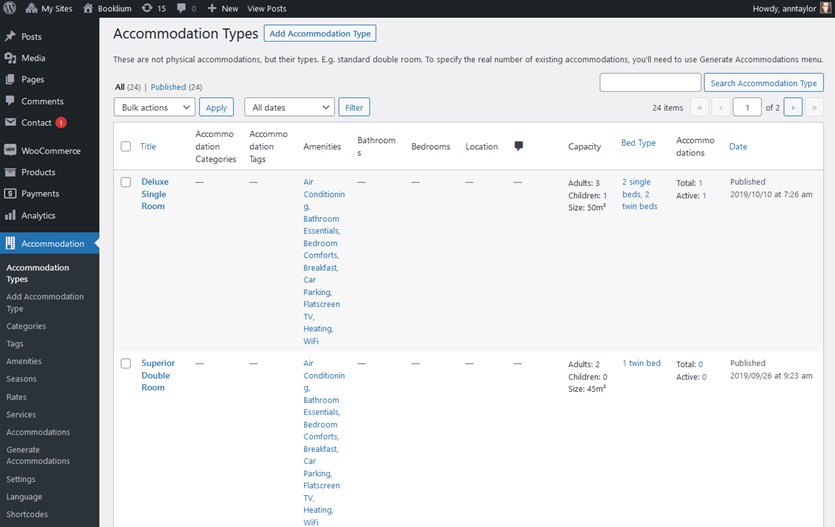The width and height of the screenshot is (835, 527).
Task: Open the 15 pending updates
Action: [154, 9]
